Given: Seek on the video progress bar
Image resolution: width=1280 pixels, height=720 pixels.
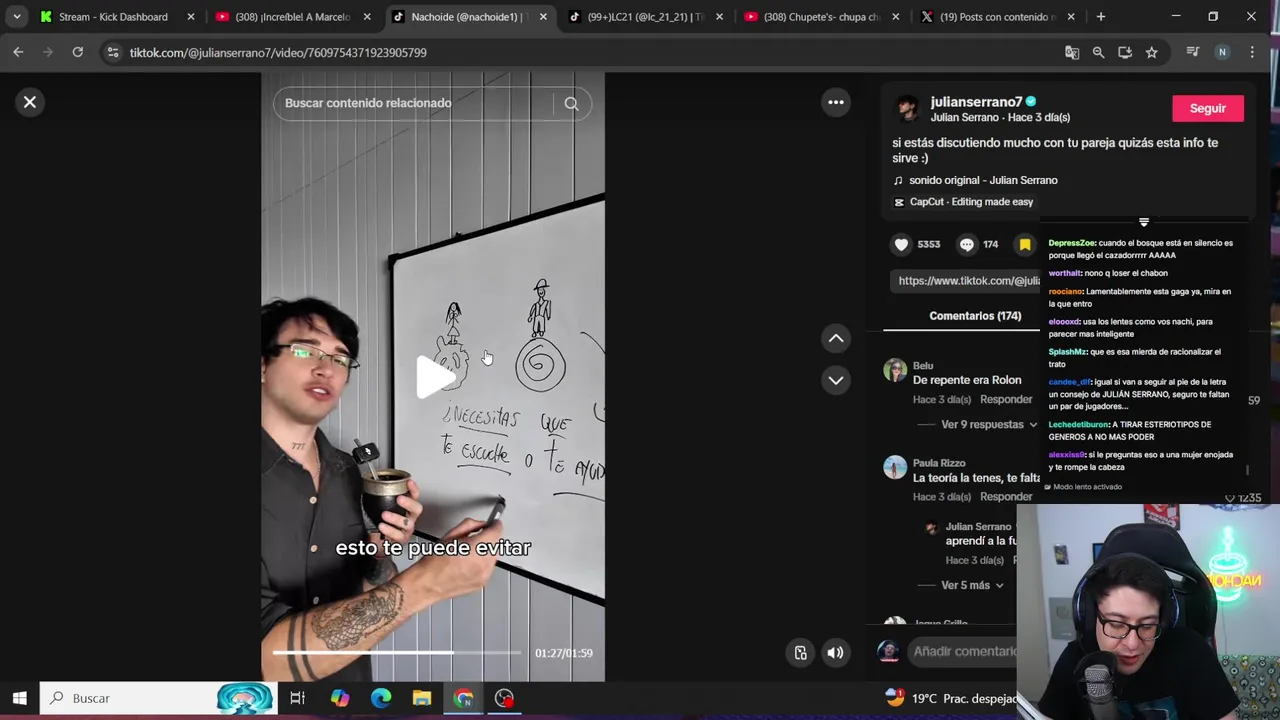Looking at the screenshot, I should (396, 653).
